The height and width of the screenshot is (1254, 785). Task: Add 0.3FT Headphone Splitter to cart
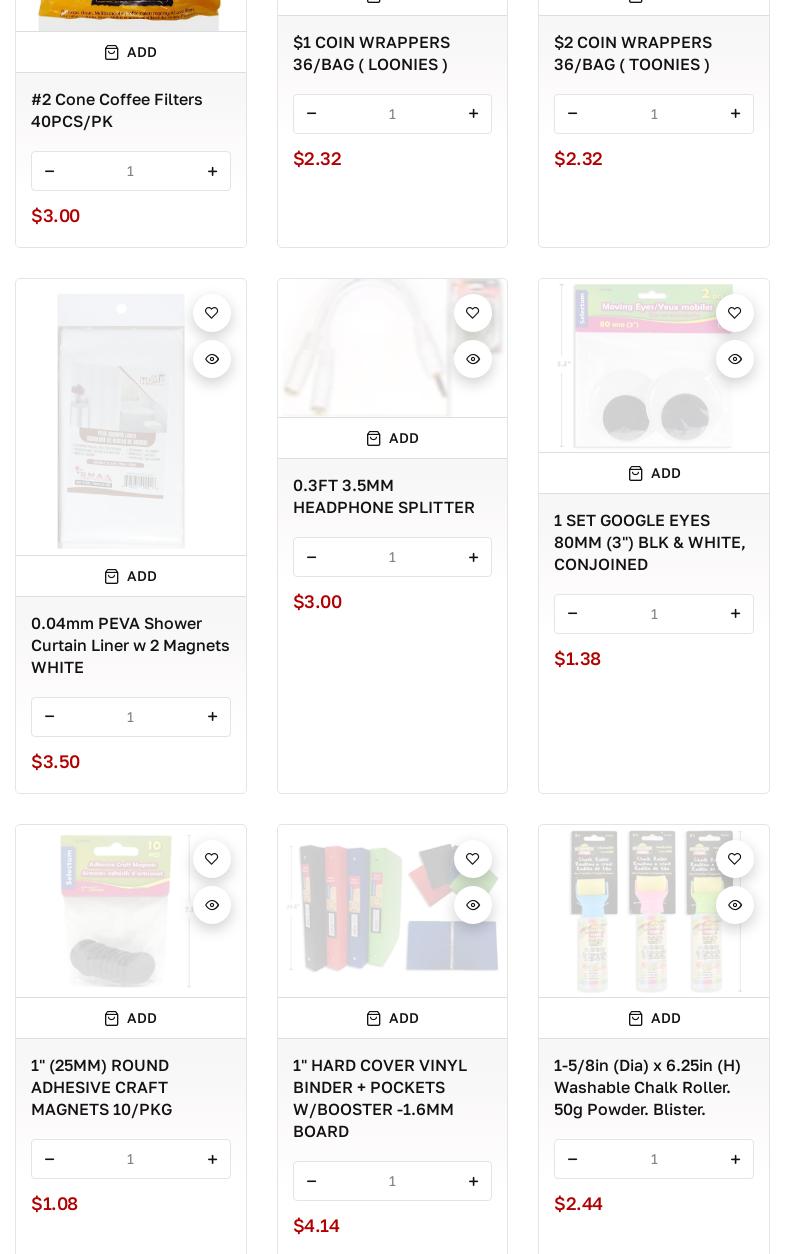click(x=392, y=438)
